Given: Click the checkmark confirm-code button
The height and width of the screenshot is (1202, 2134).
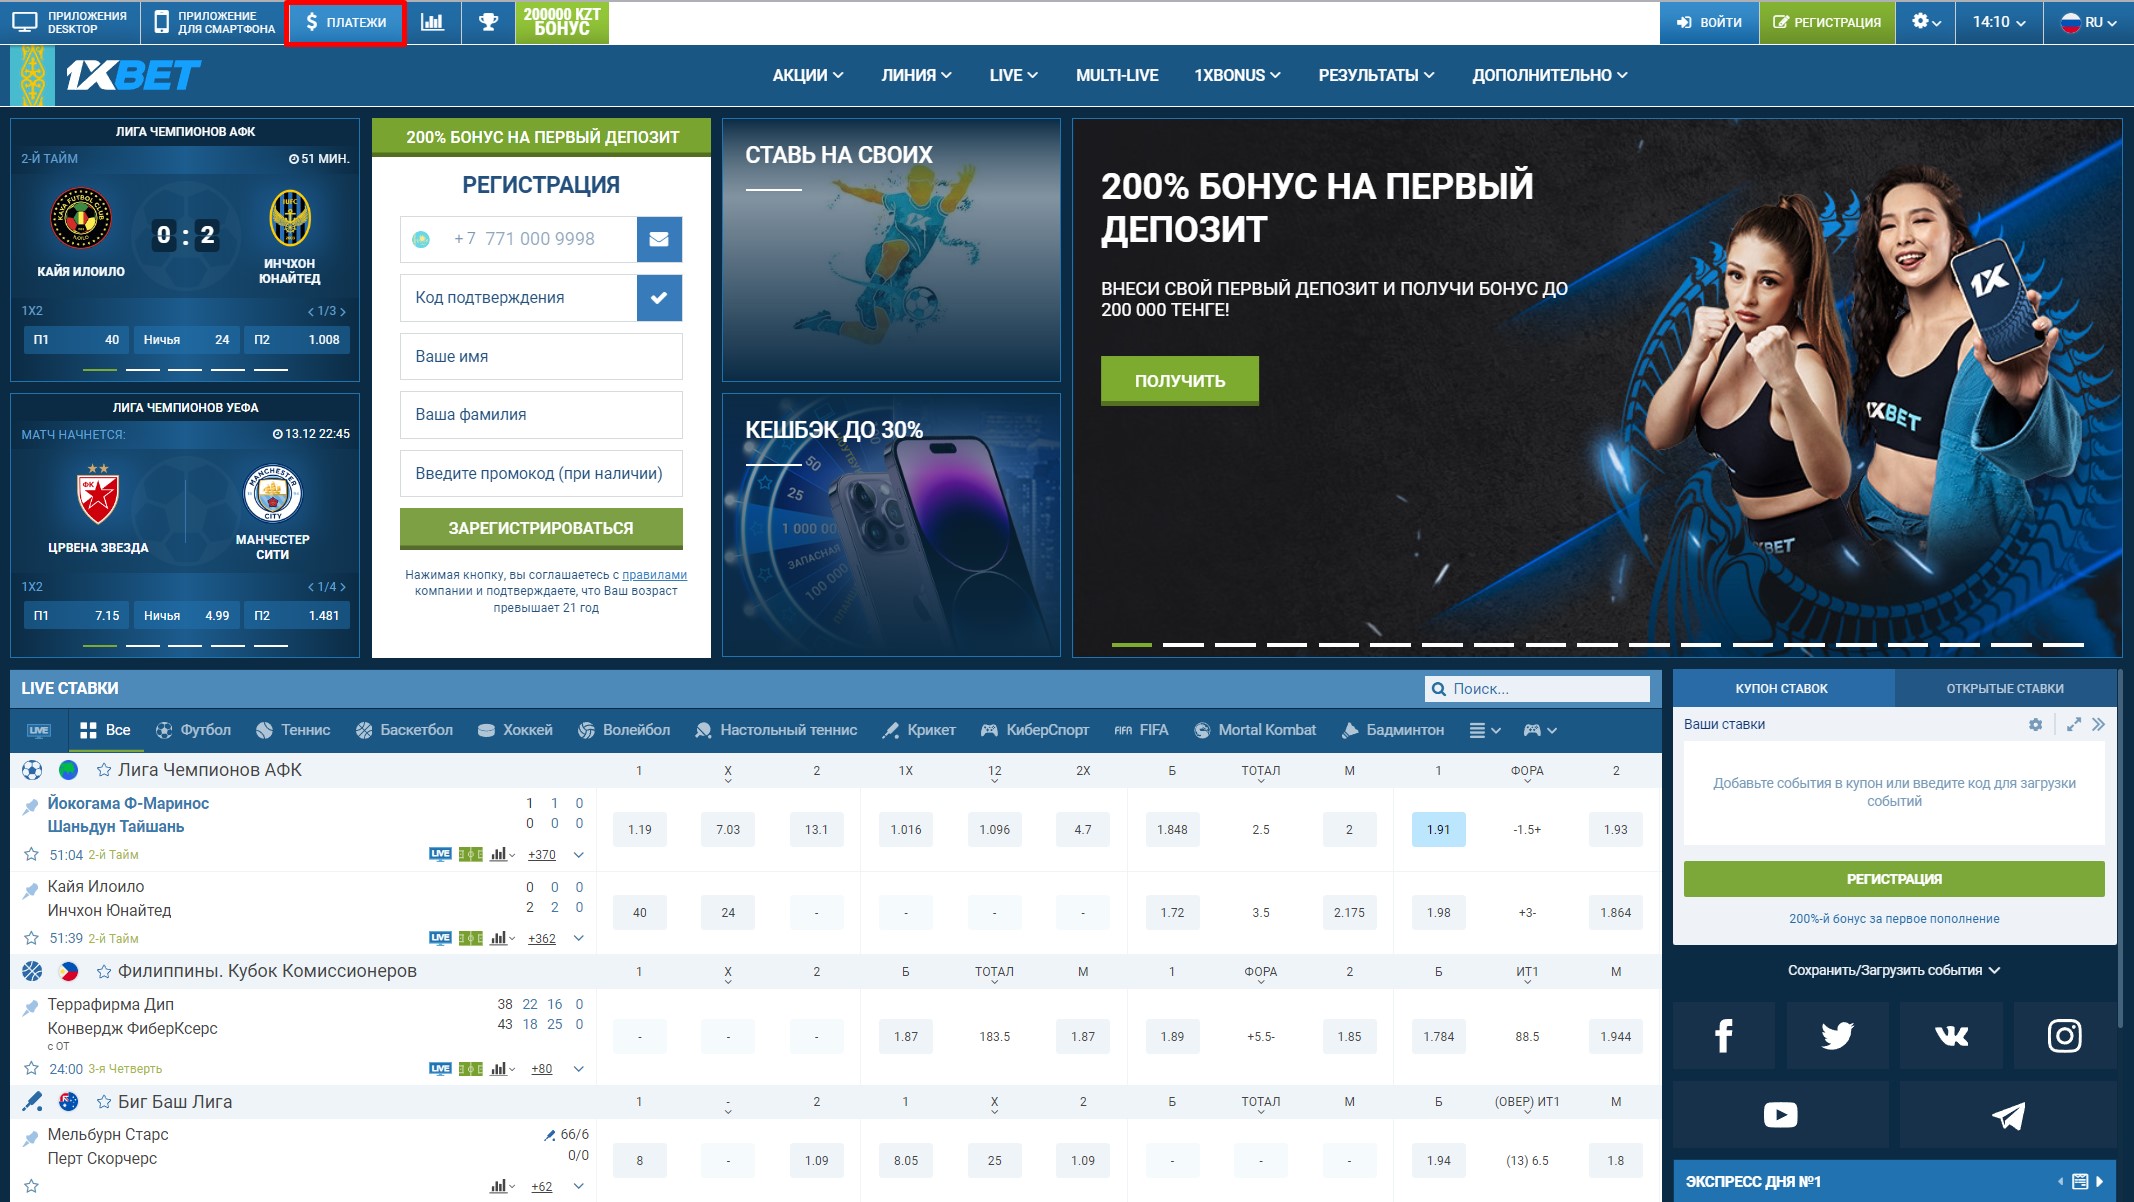Looking at the screenshot, I should click(659, 297).
